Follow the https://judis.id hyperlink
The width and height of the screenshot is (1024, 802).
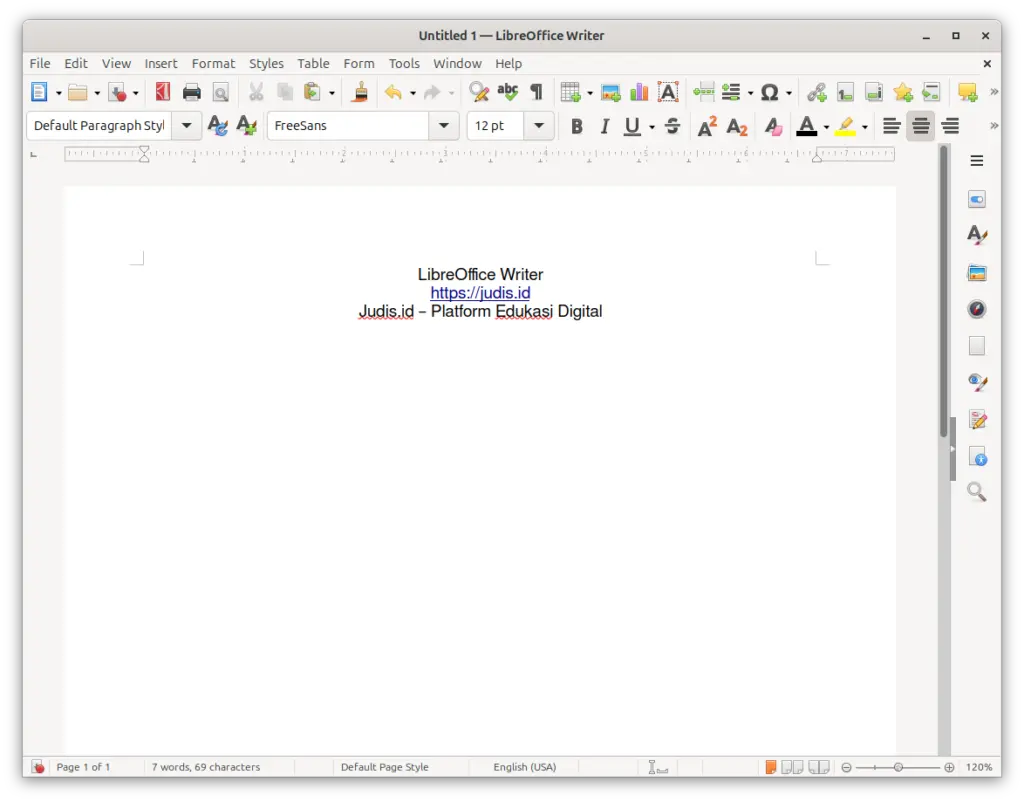click(480, 292)
